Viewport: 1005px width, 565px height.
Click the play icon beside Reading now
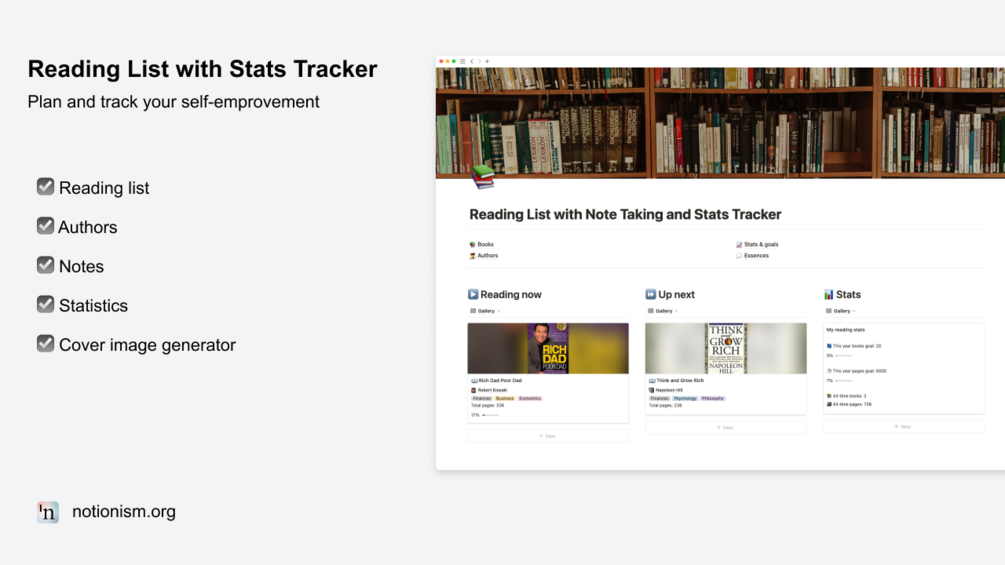tap(473, 294)
